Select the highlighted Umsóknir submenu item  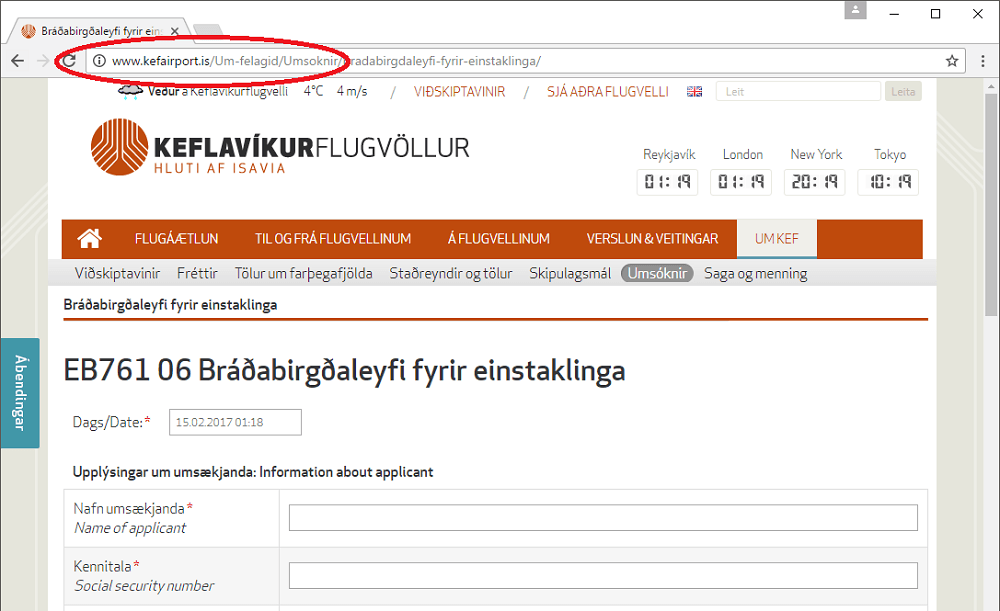point(657,274)
